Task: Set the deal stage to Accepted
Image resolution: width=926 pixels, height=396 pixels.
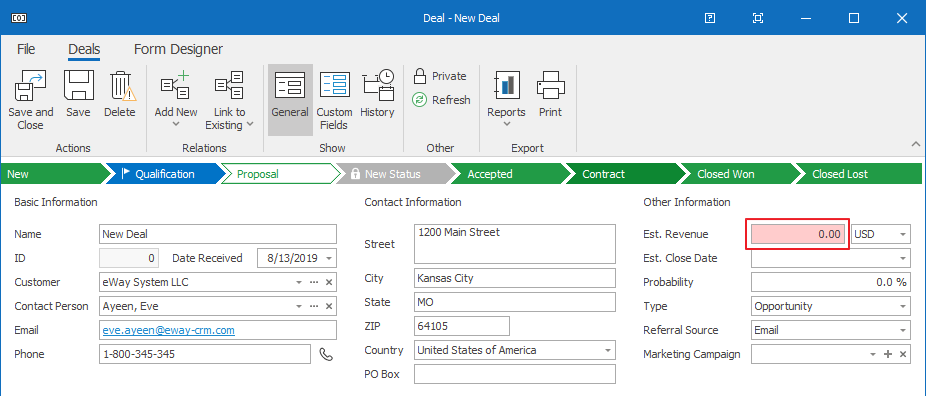Action: [510, 174]
